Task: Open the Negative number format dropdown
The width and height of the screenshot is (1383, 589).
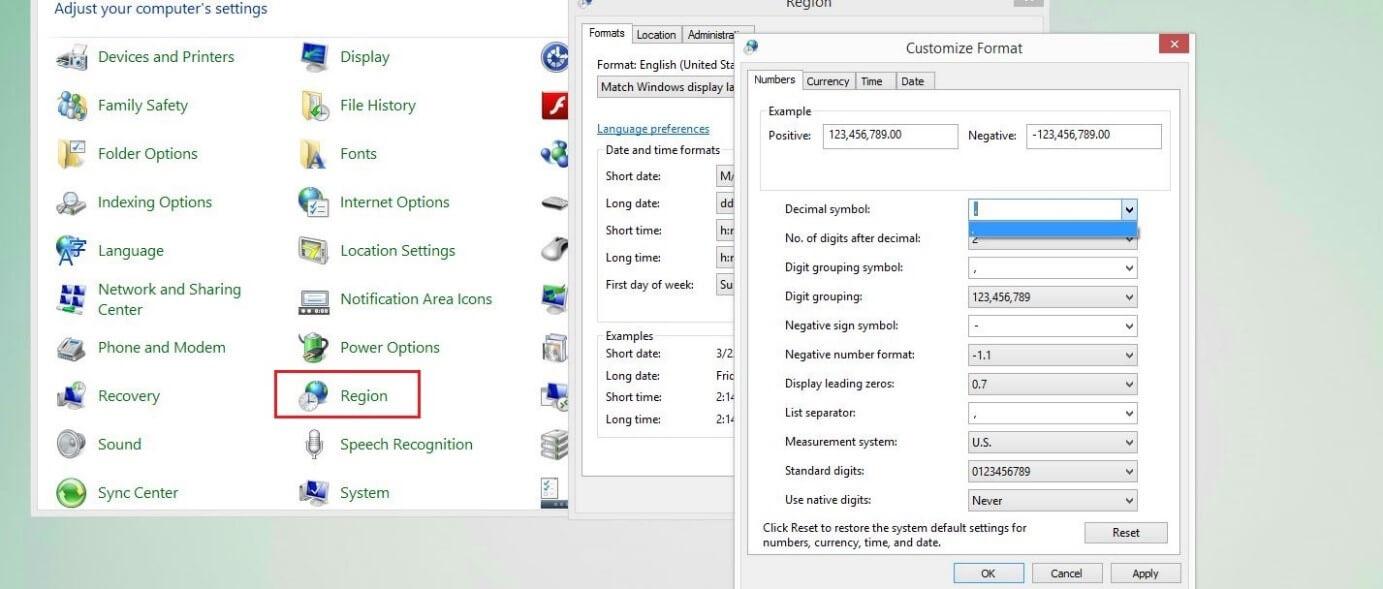Action: 1129,355
